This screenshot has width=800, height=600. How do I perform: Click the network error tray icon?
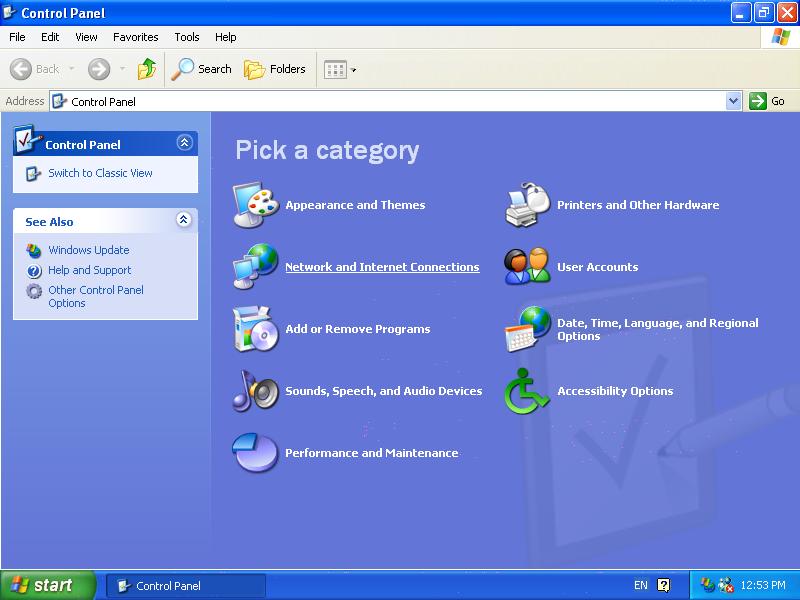pyautogui.click(x=726, y=585)
